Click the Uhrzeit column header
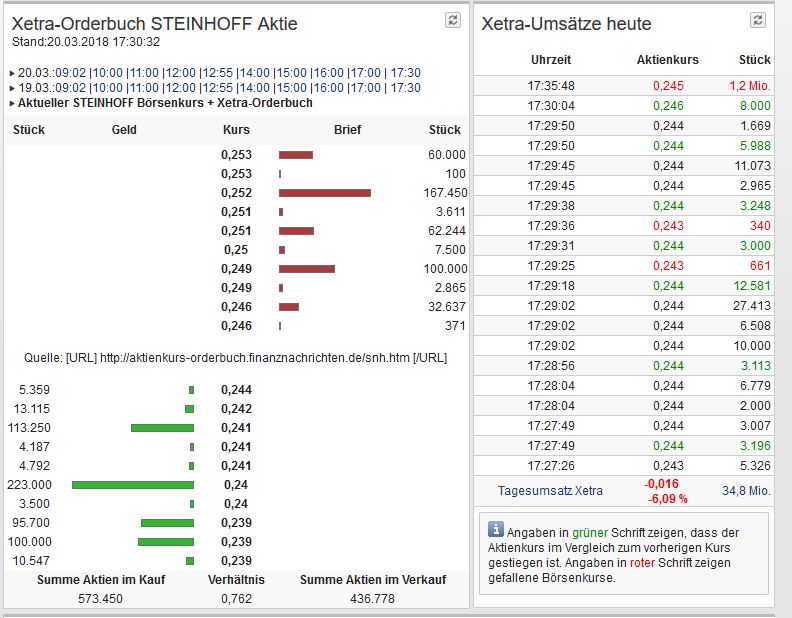This screenshot has height=618, width=792. (x=551, y=61)
